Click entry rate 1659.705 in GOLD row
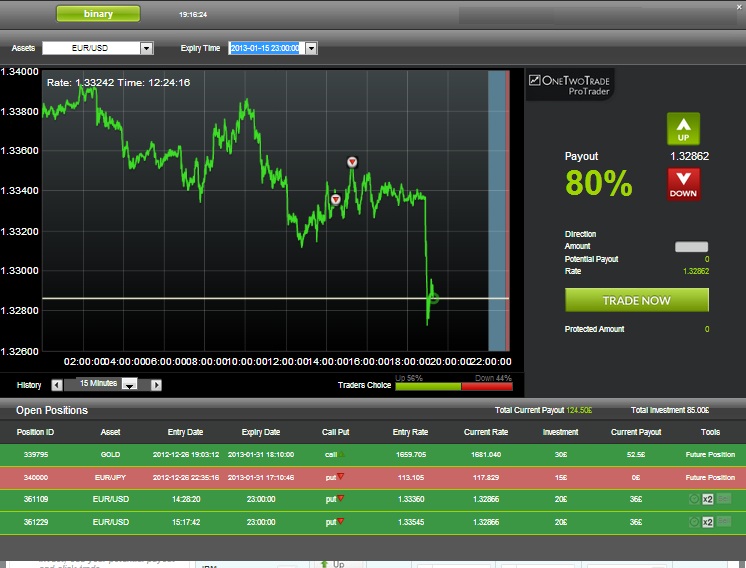This screenshot has width=746, height=568. coord(411,454)
